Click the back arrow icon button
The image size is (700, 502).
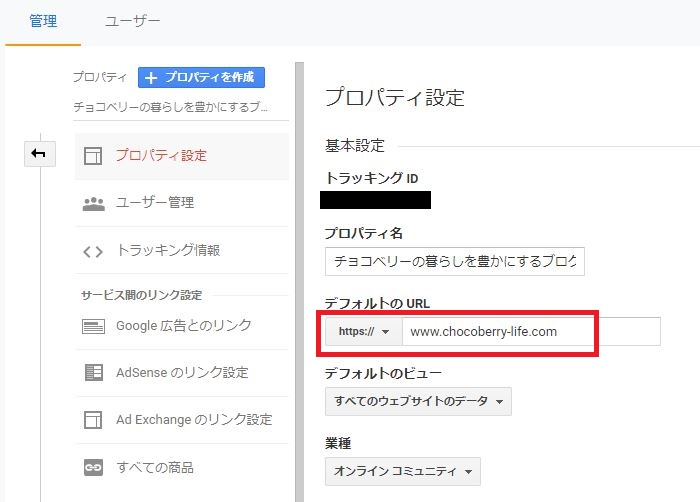[40, 154]
